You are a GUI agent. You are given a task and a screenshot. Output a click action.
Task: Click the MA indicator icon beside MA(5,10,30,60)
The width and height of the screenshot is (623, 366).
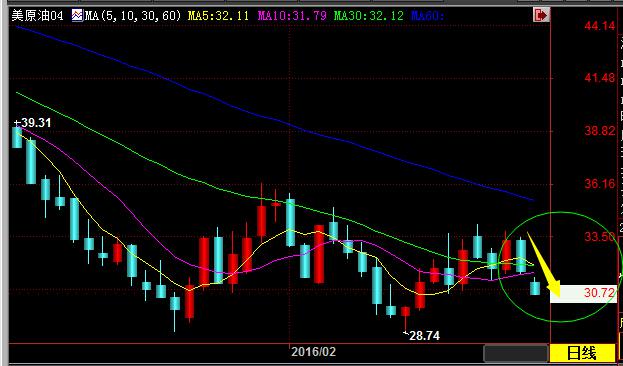(77, 16)
